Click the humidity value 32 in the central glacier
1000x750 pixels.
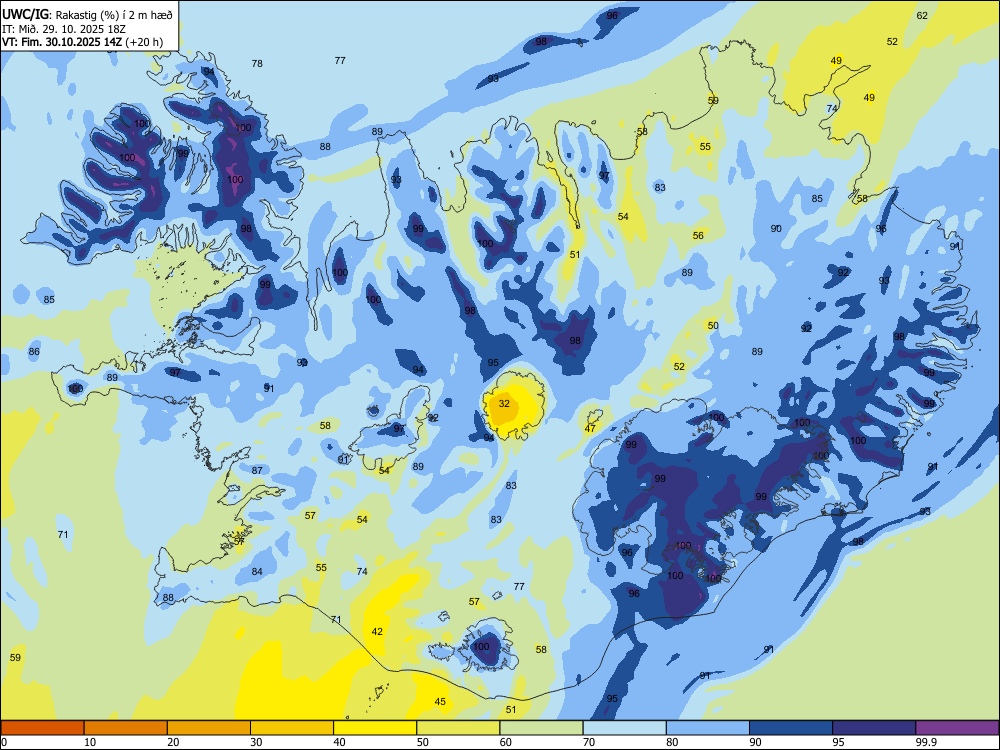pos(504,404)
